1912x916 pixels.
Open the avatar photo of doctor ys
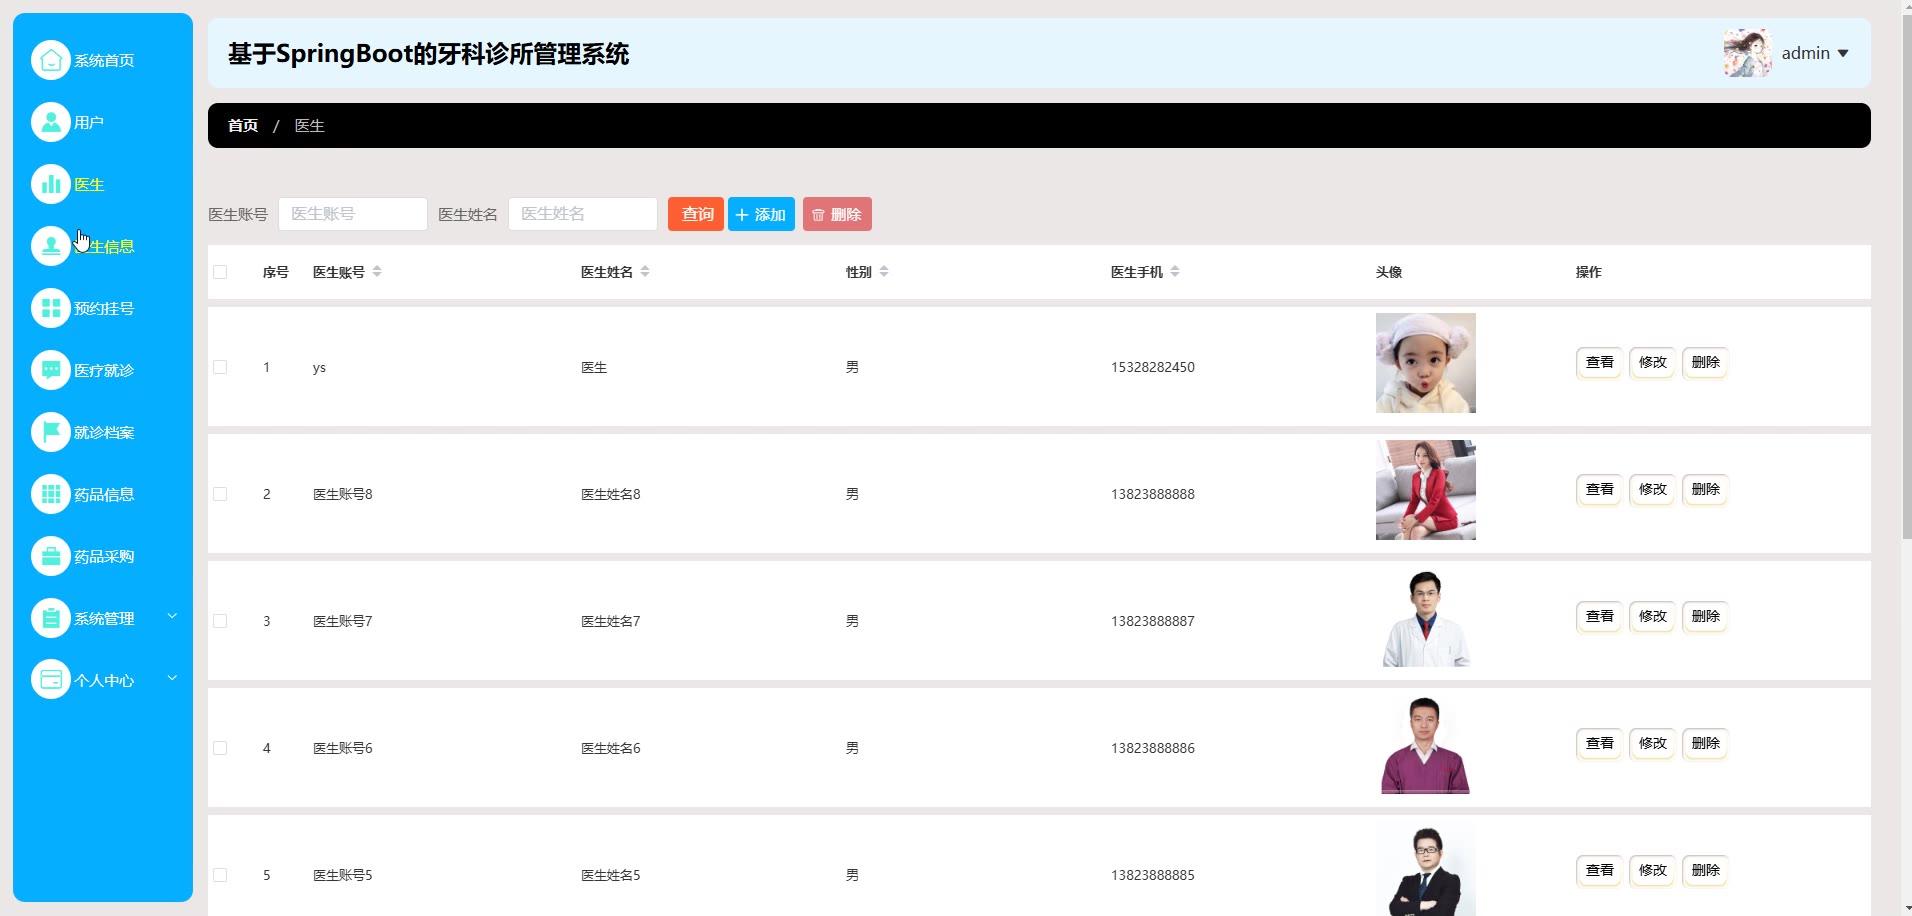(x=1426, y=363)
